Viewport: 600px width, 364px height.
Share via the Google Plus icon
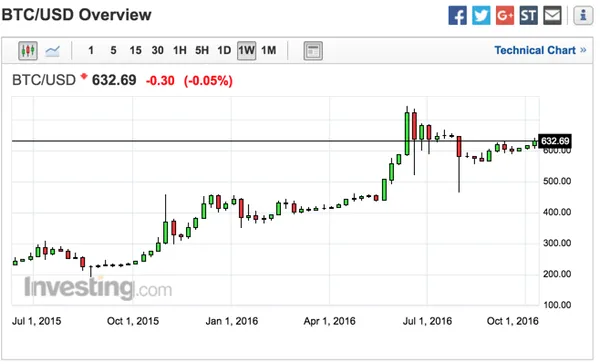(505, 16)
